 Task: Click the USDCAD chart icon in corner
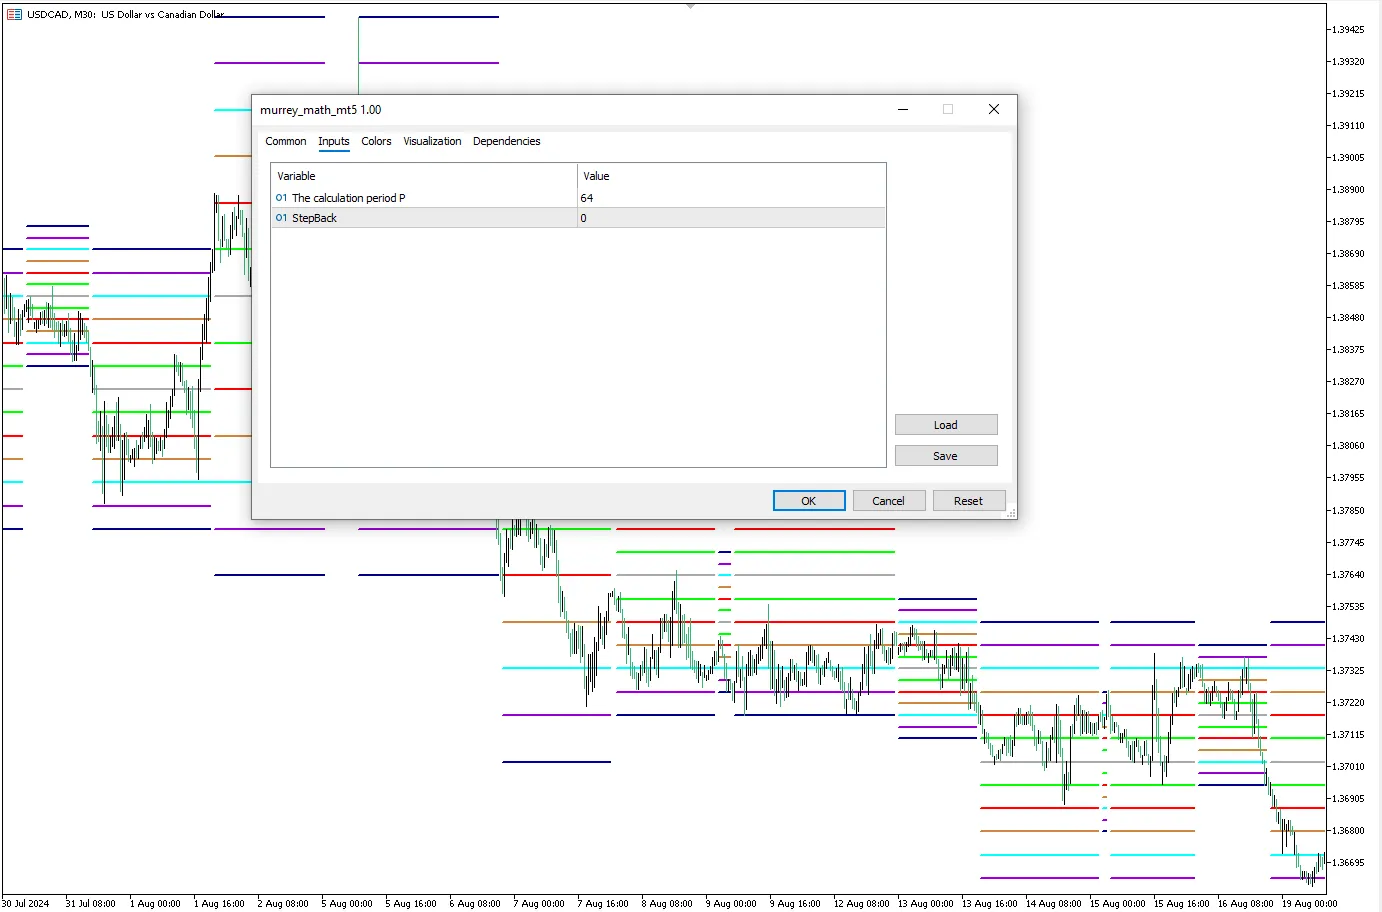pyautogui.click(x=14, y=15)
